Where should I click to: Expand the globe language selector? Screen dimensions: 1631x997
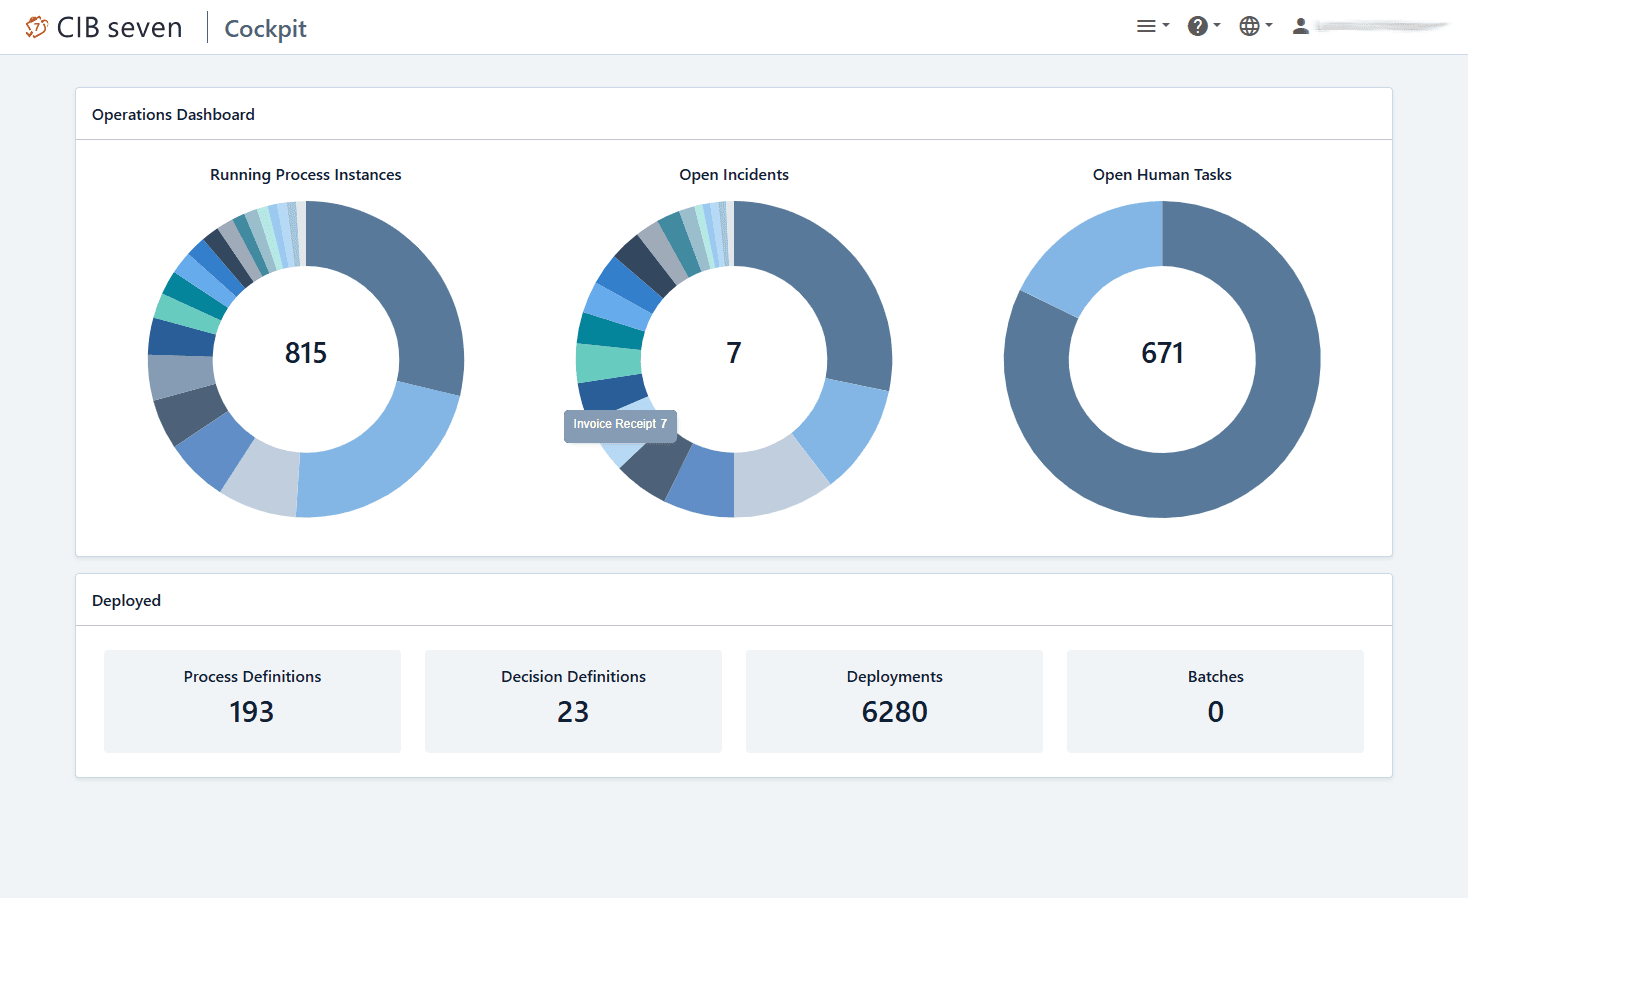point(1255,27)
